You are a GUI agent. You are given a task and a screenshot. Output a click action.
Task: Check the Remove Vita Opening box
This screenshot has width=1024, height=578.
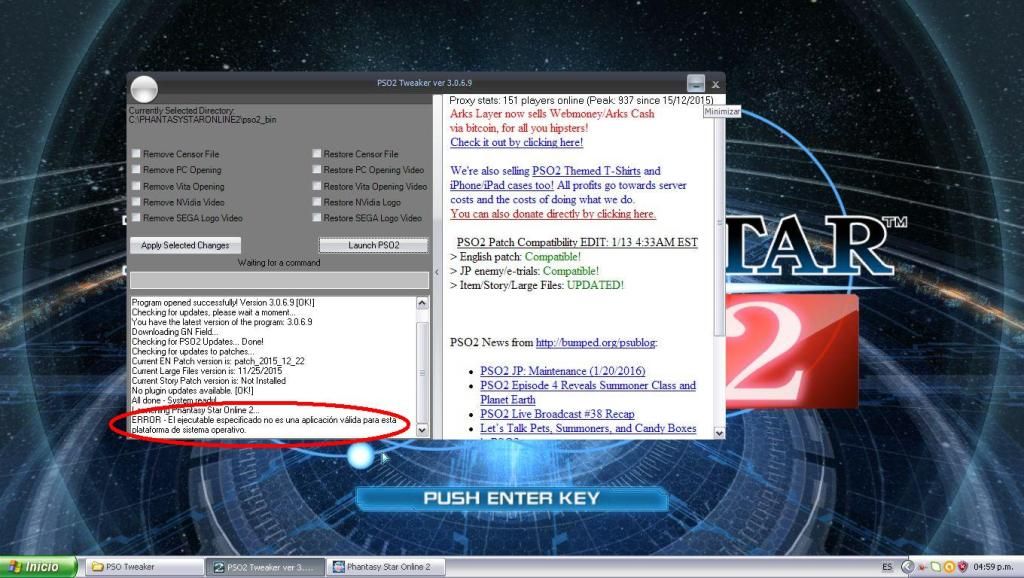pos(136,185)
